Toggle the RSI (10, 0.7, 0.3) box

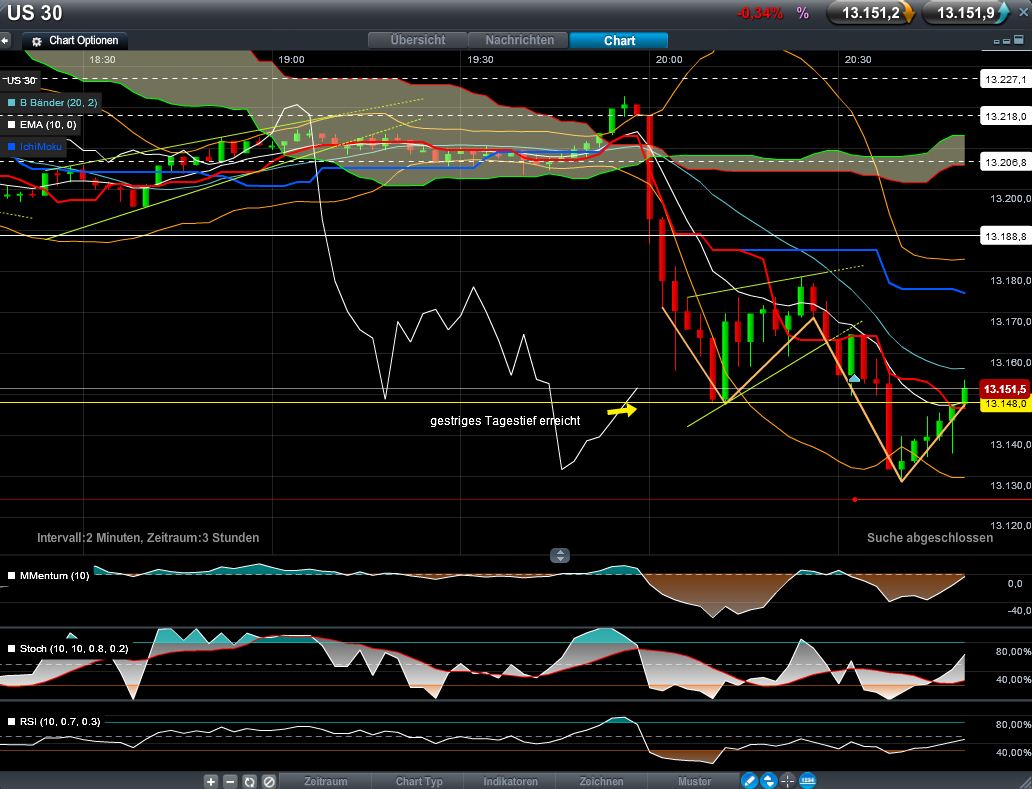(11, 722)
